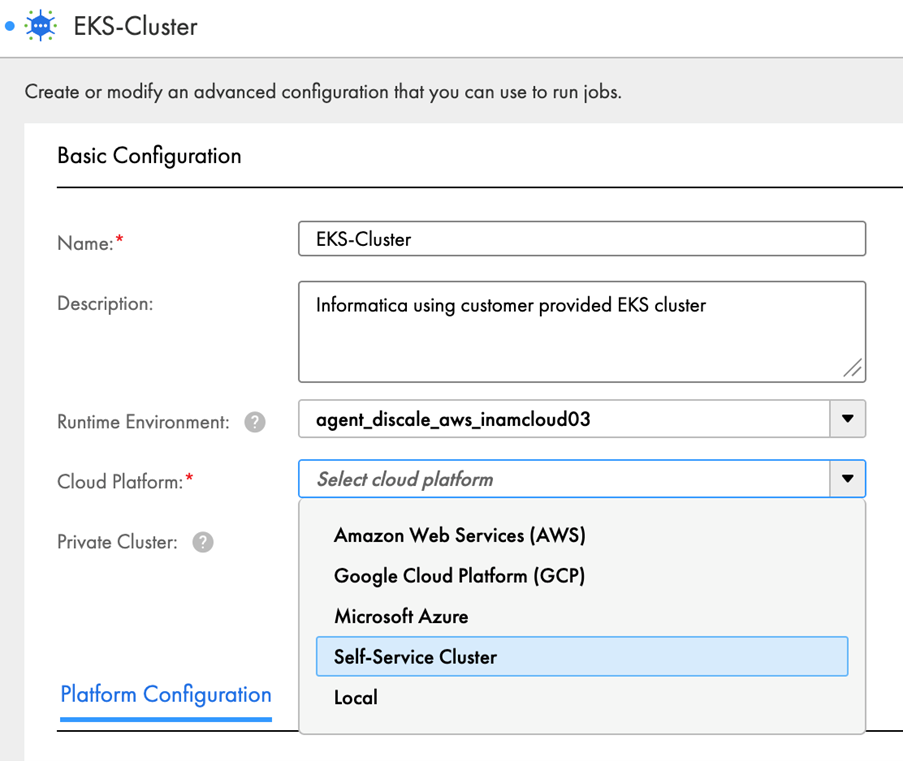This screenshot has height=761, width=903.
Task: Collapse the Cloud Platform dropdown arrow
Action: pyautogui.click(x=847, y=479)
